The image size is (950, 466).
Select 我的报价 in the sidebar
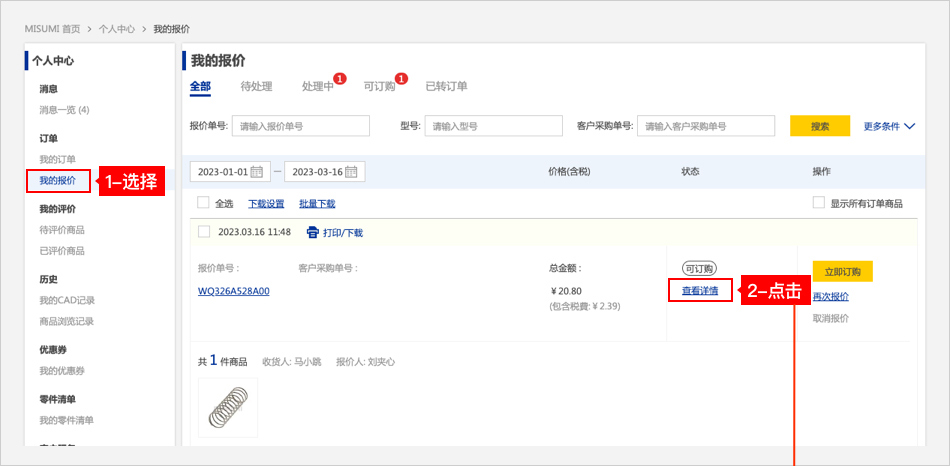pos(57,181)
